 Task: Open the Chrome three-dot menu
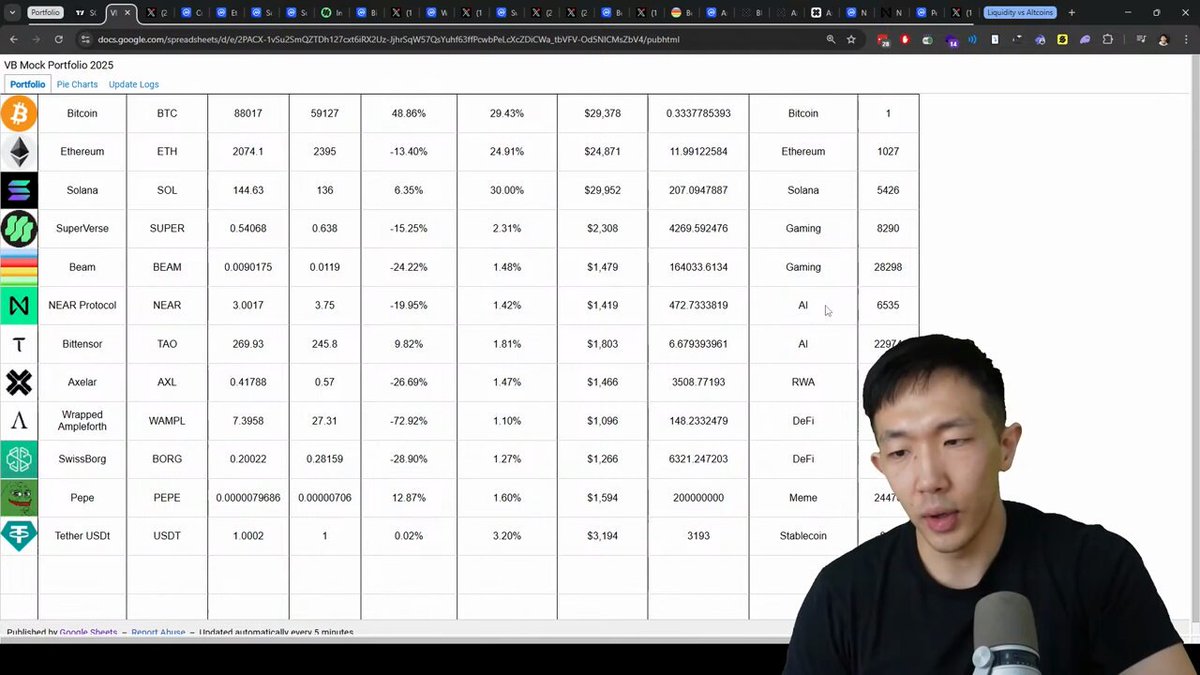click(x=1186, y=39)
